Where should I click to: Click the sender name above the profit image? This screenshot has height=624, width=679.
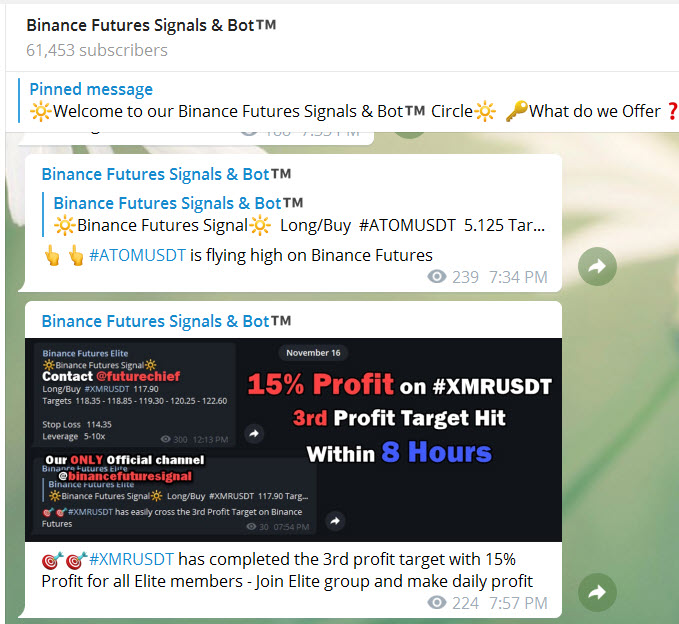click(166, 321)
